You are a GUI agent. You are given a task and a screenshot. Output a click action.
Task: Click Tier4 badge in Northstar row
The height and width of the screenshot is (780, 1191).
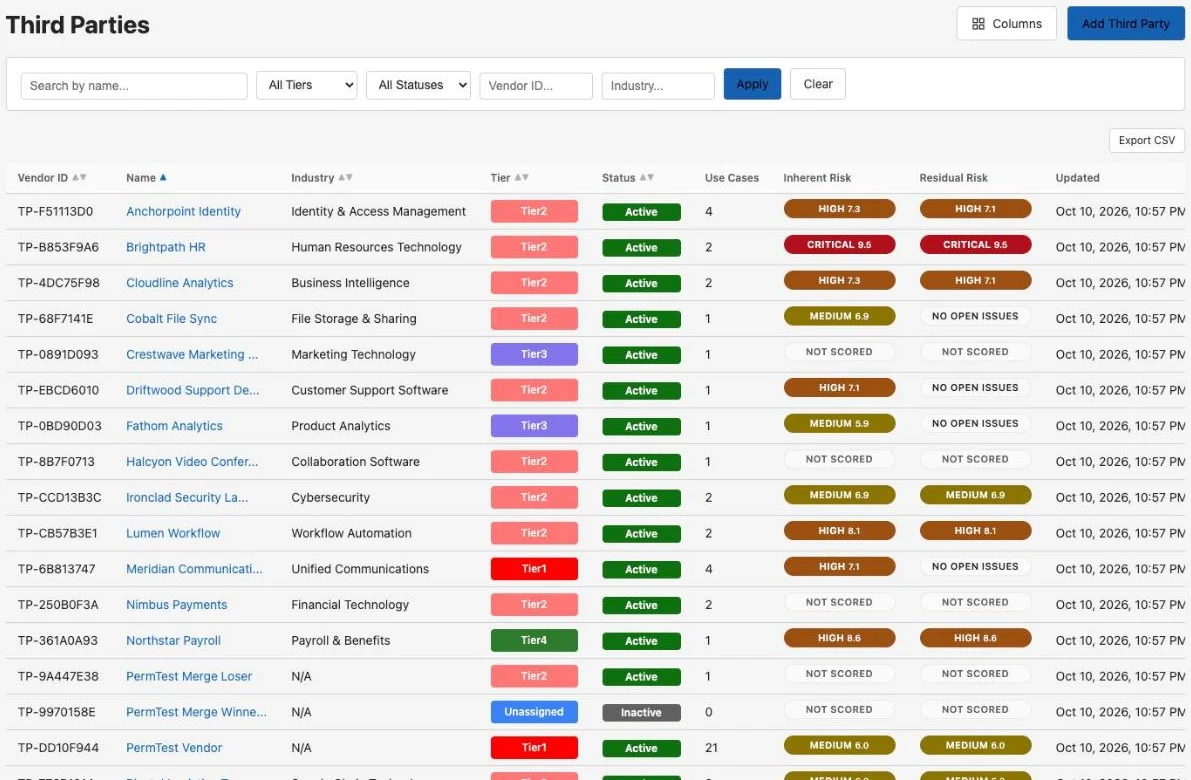[x=534, y=640]
